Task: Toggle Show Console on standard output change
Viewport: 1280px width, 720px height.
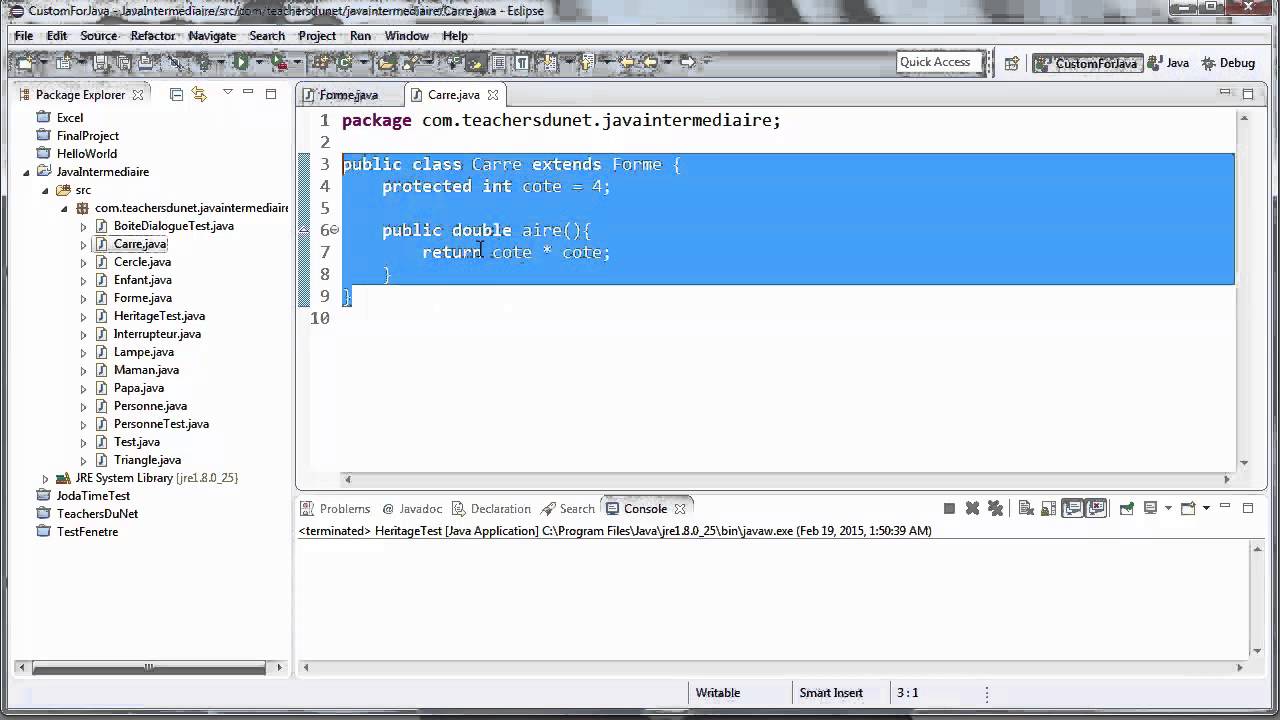Action: 1073,508
